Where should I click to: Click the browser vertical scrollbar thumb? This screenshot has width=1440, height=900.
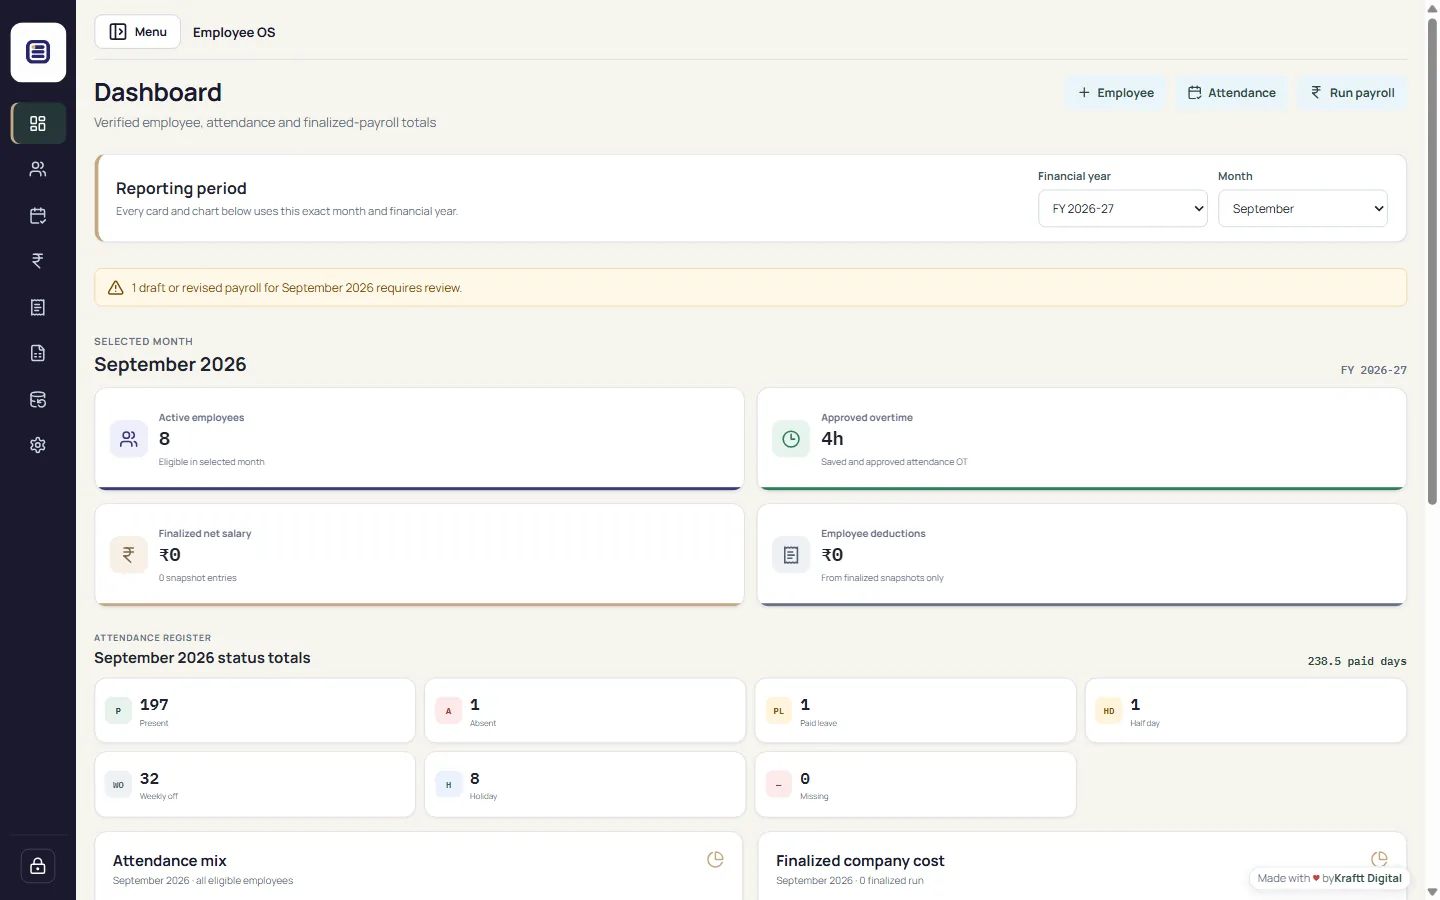click(x=1432, y=260)
